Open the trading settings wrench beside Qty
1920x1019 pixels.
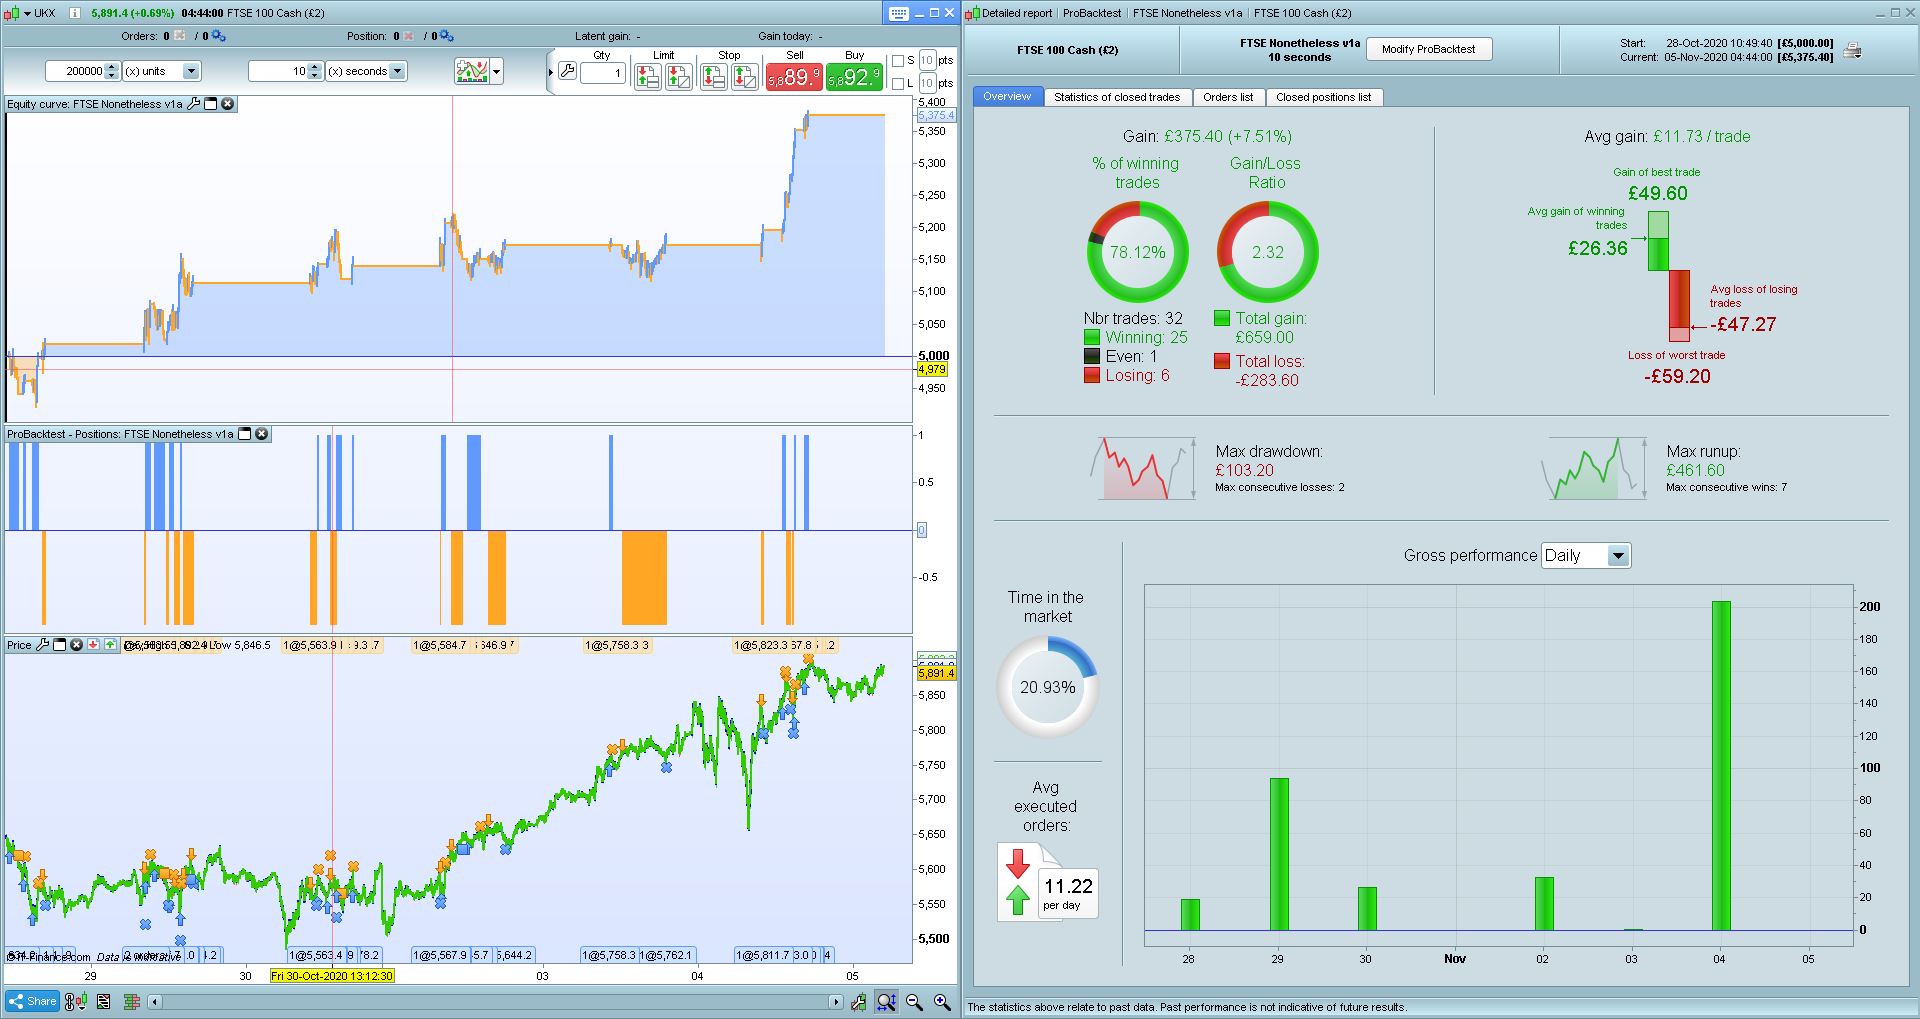[x=567, y=71]
